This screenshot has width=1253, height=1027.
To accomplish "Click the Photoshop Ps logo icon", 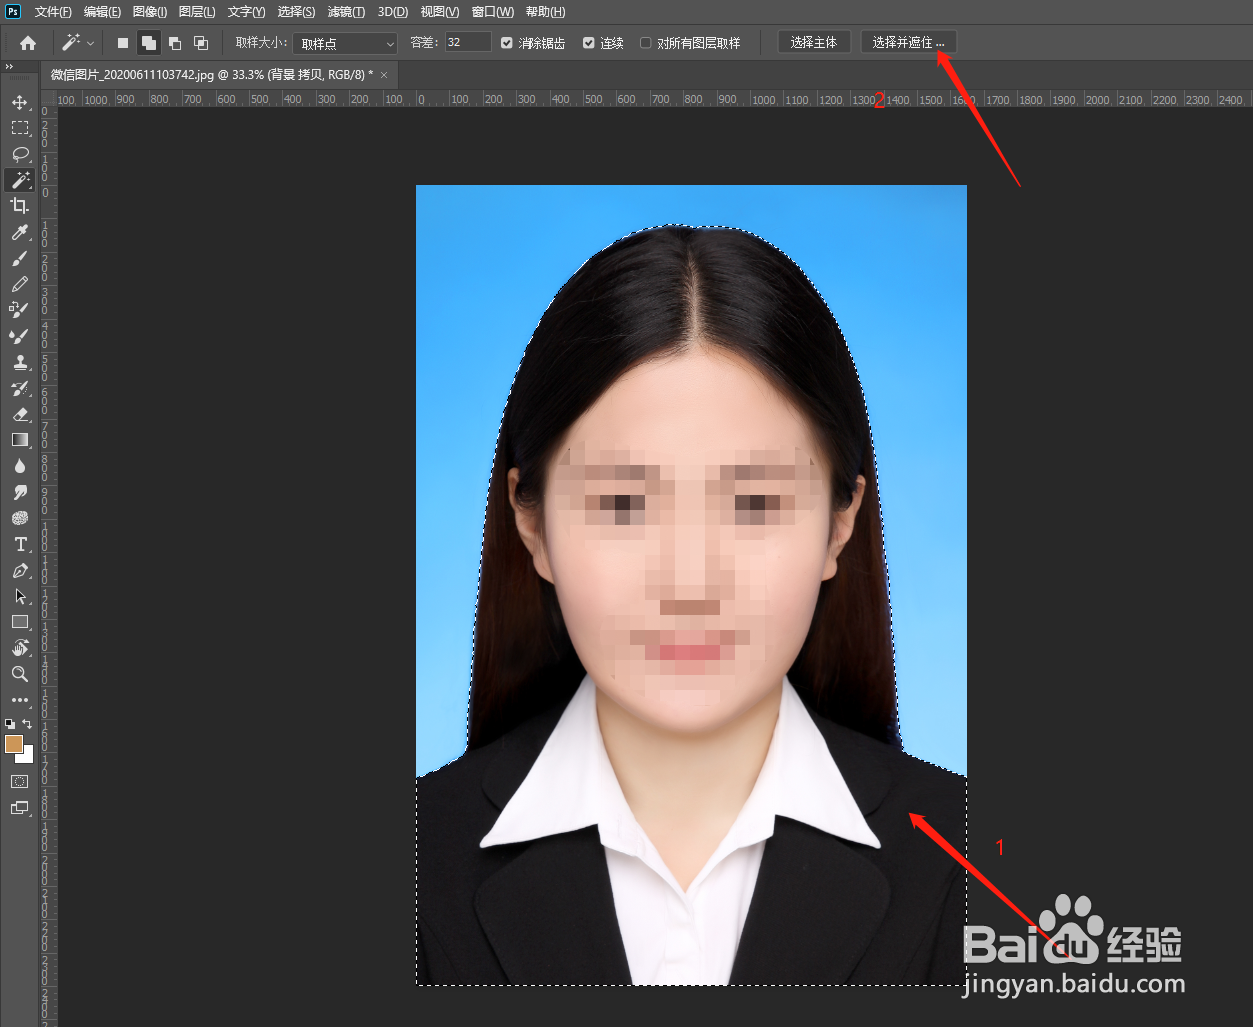I will click(x=13, y=12).
